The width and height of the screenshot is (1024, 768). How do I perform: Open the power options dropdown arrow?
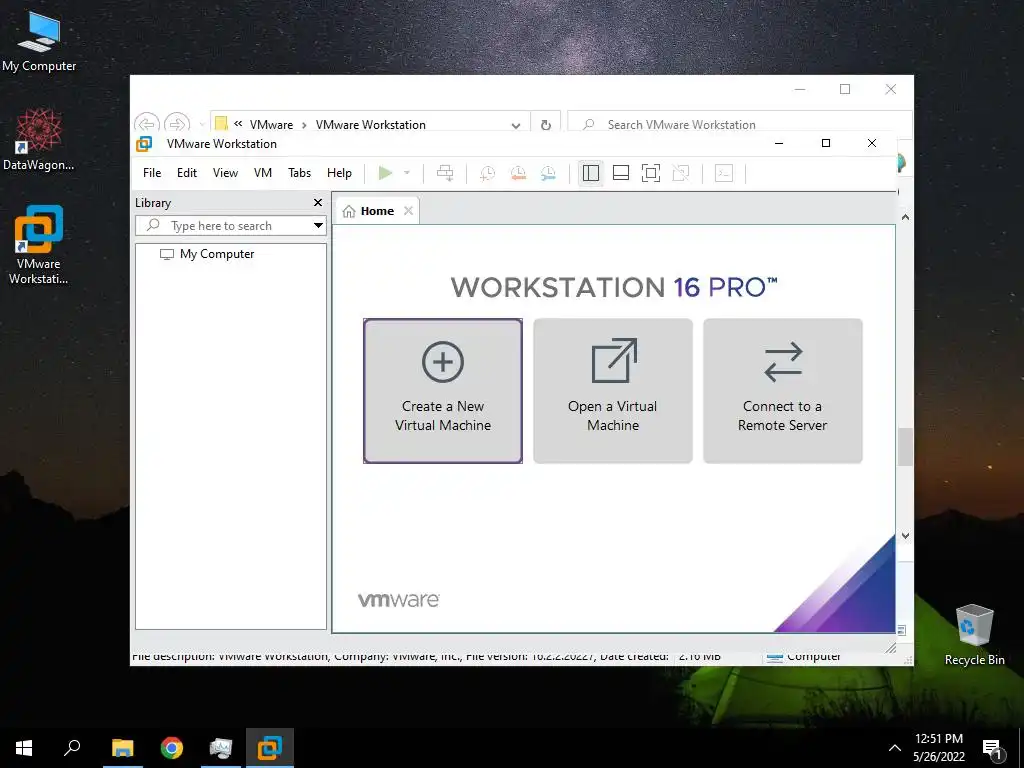click(x=407, y=173)
